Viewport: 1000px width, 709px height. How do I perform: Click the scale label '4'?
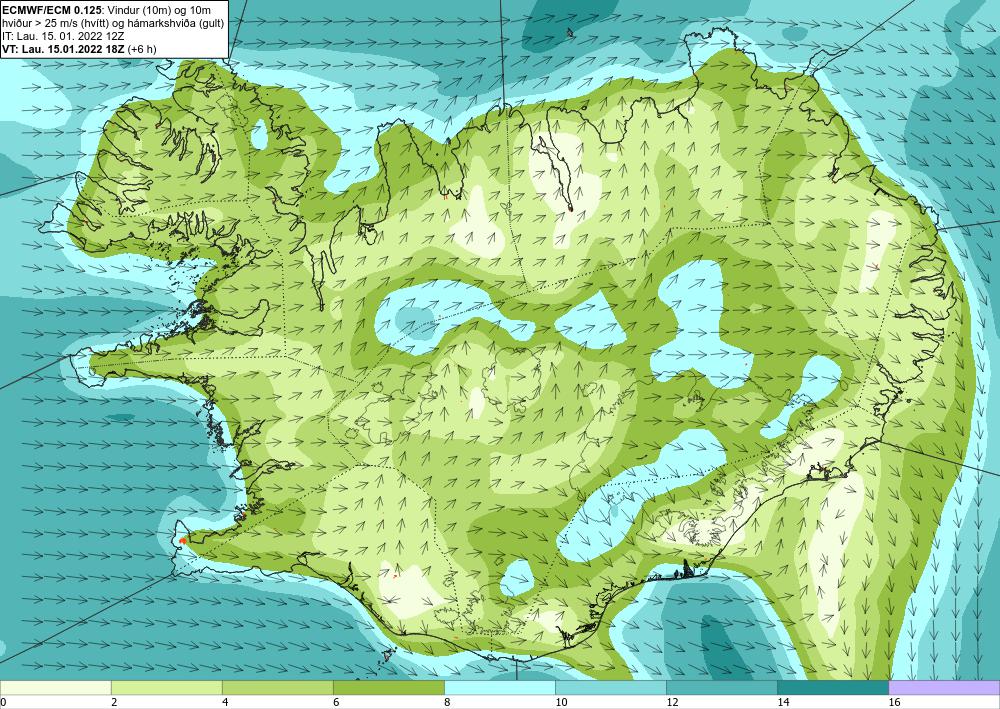pos(224,702)
